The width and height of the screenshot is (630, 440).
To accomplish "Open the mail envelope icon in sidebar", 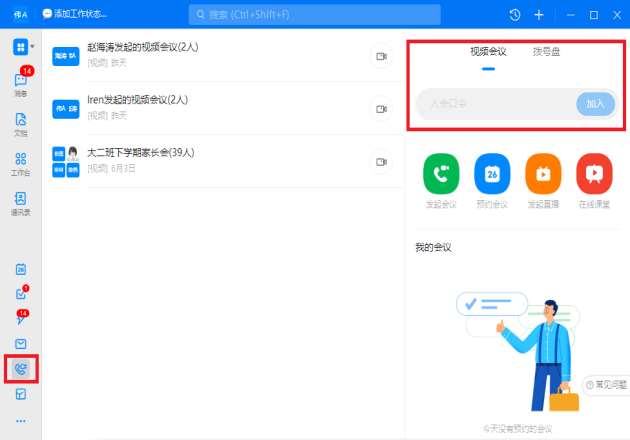I will pos(20,344).
